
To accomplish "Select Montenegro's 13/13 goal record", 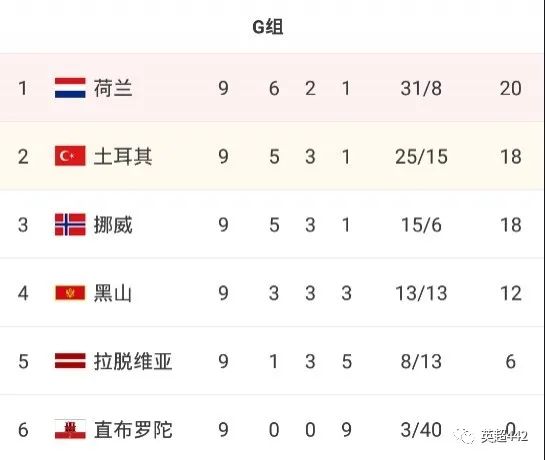I will 421,293.
